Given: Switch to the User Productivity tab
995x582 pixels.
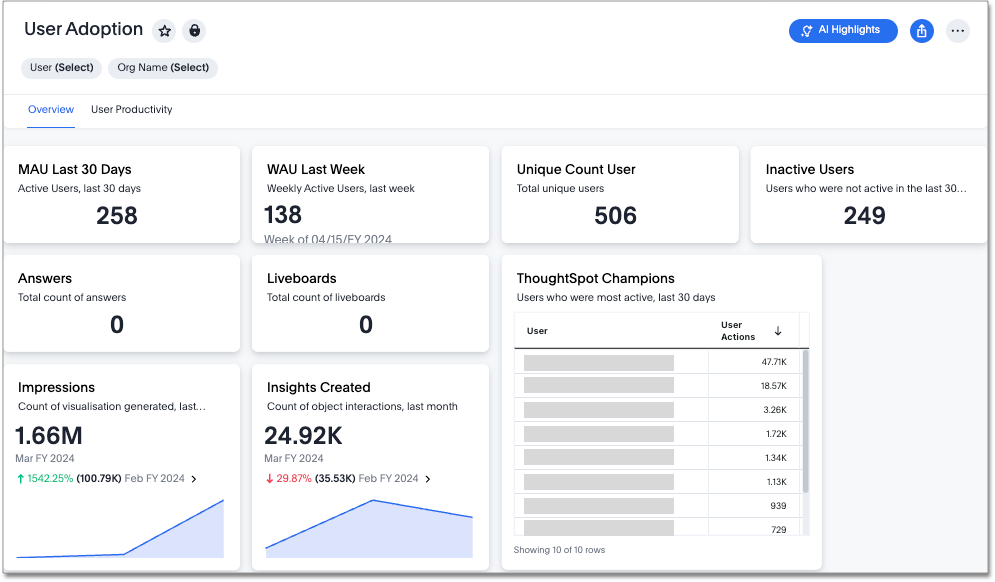Looking at the screenshot, I should (x=131, y=110).
